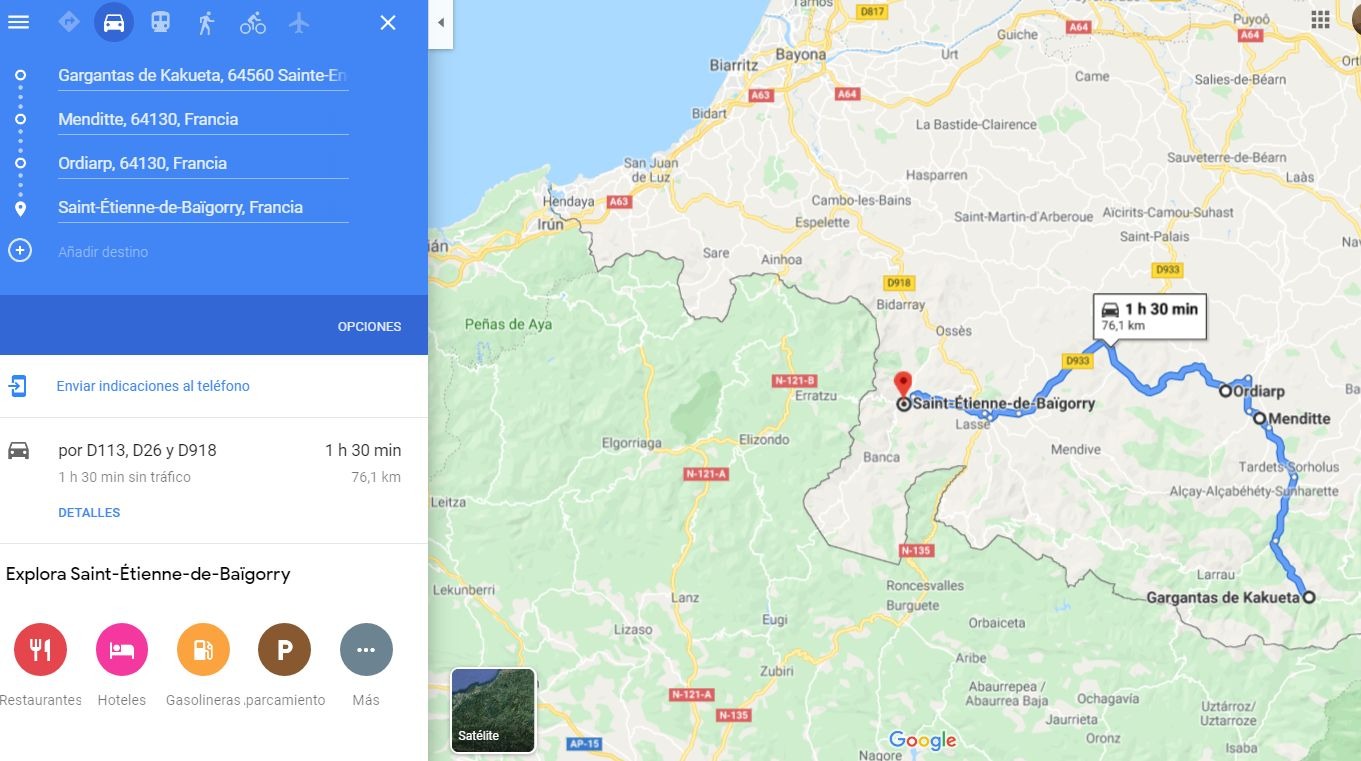Pick the flight travel mode icon
The image size is (1361, 761).
(299, 22)
